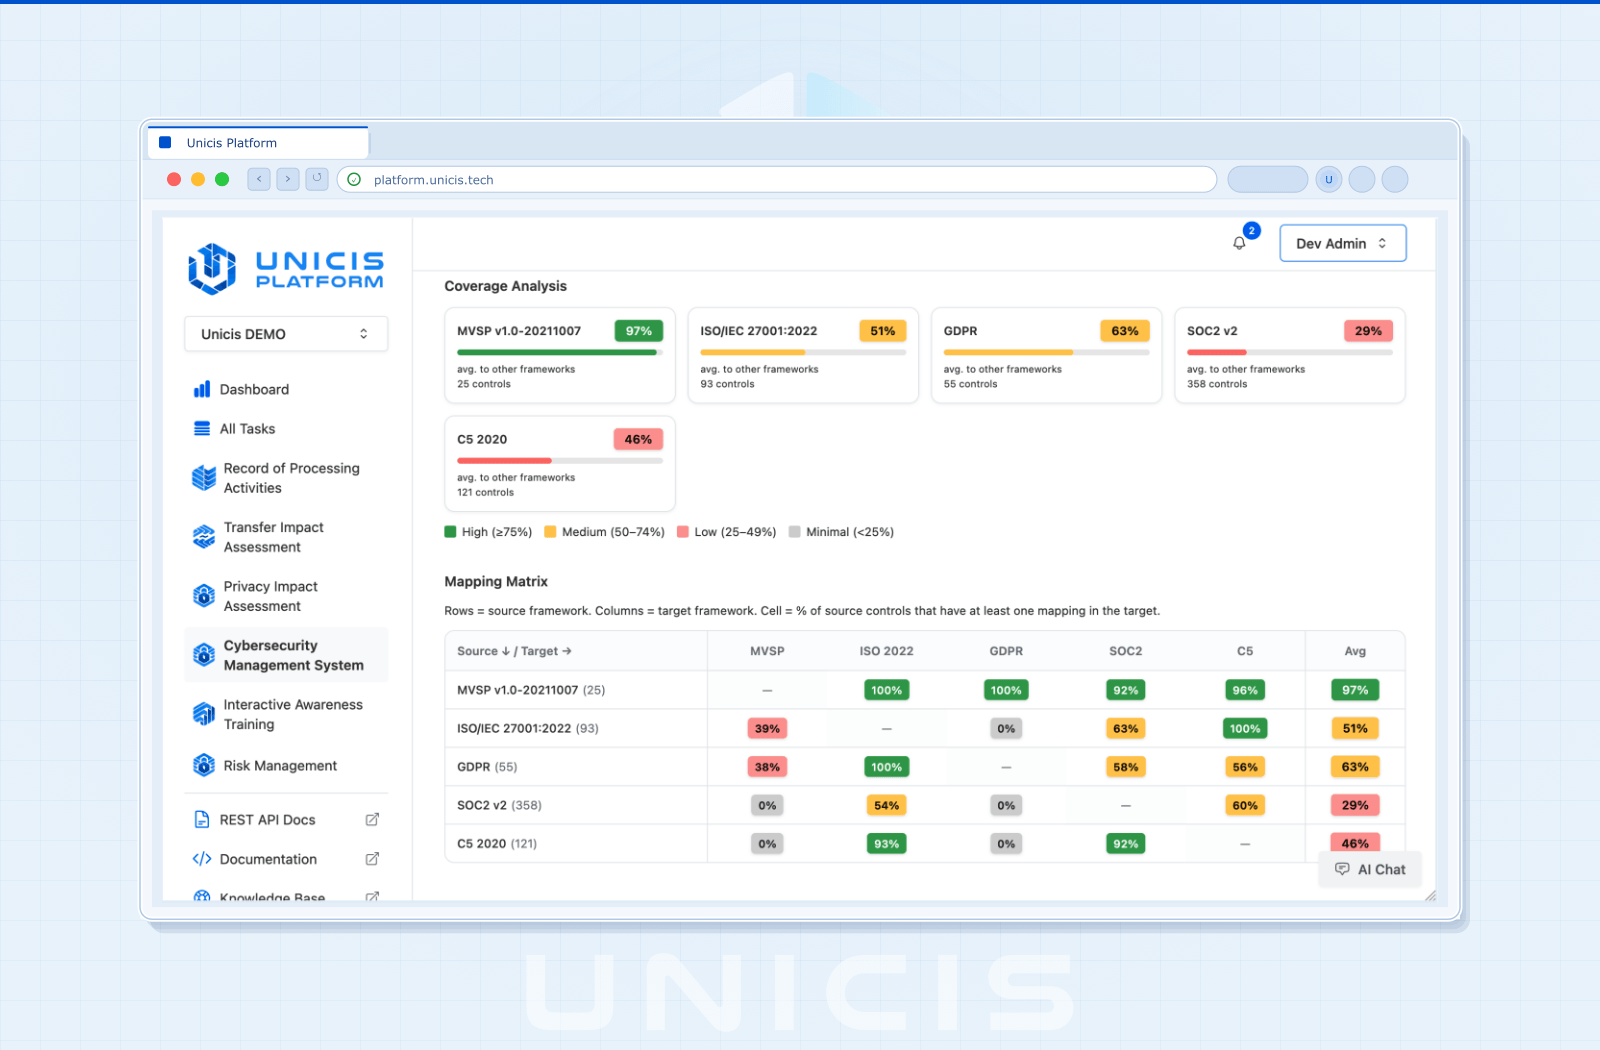The height and width of the screenshot is (1050, 1600).
Task: Click the Unicis Platform logo
Action: click(x=286, y=269)
